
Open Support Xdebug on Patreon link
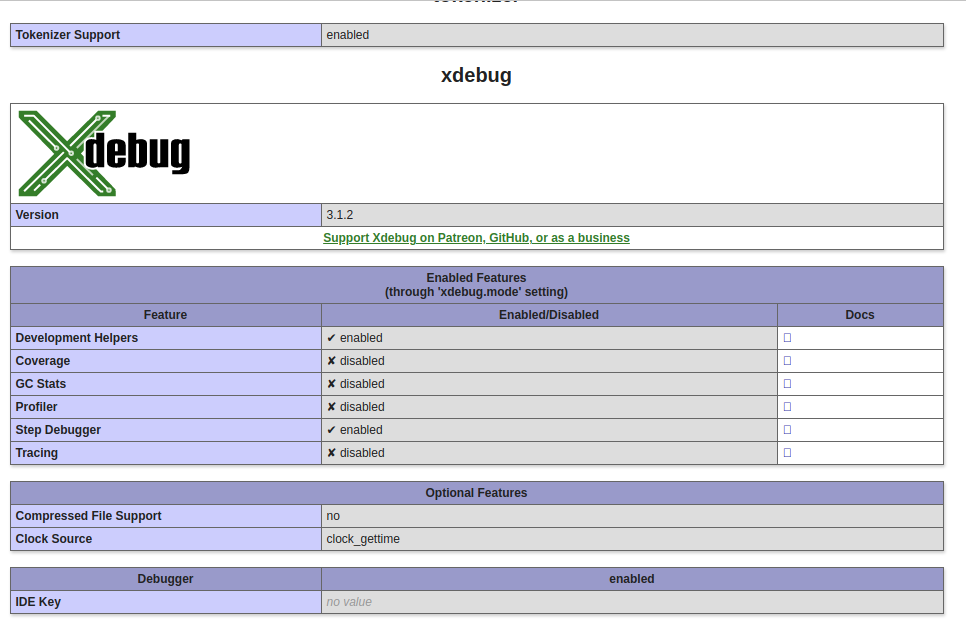point(476,238)
